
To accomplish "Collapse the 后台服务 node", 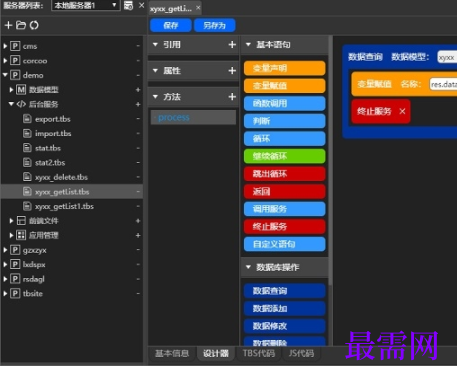I will click(x=11, y=104).
